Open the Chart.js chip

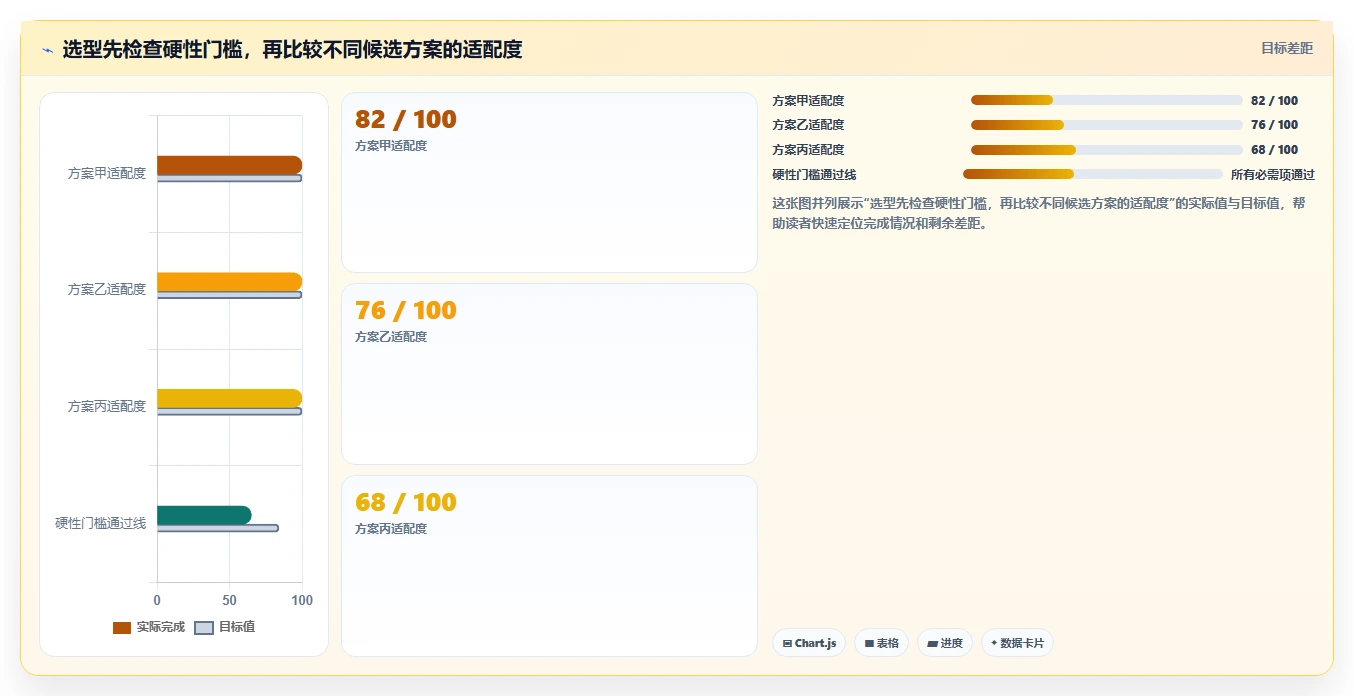pyautogui.click(x=809, y=643)
